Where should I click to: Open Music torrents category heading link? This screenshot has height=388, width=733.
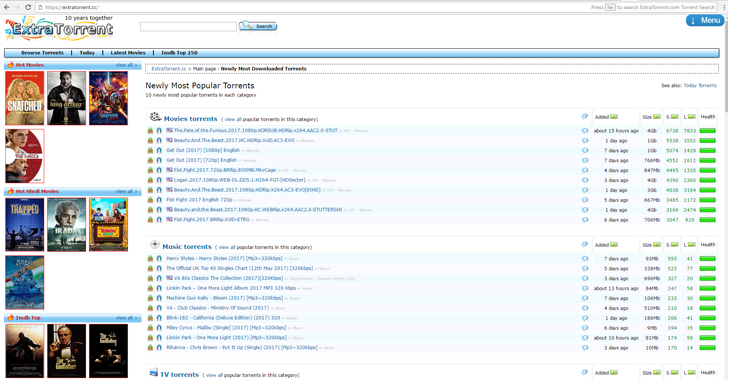click(187, 246)
